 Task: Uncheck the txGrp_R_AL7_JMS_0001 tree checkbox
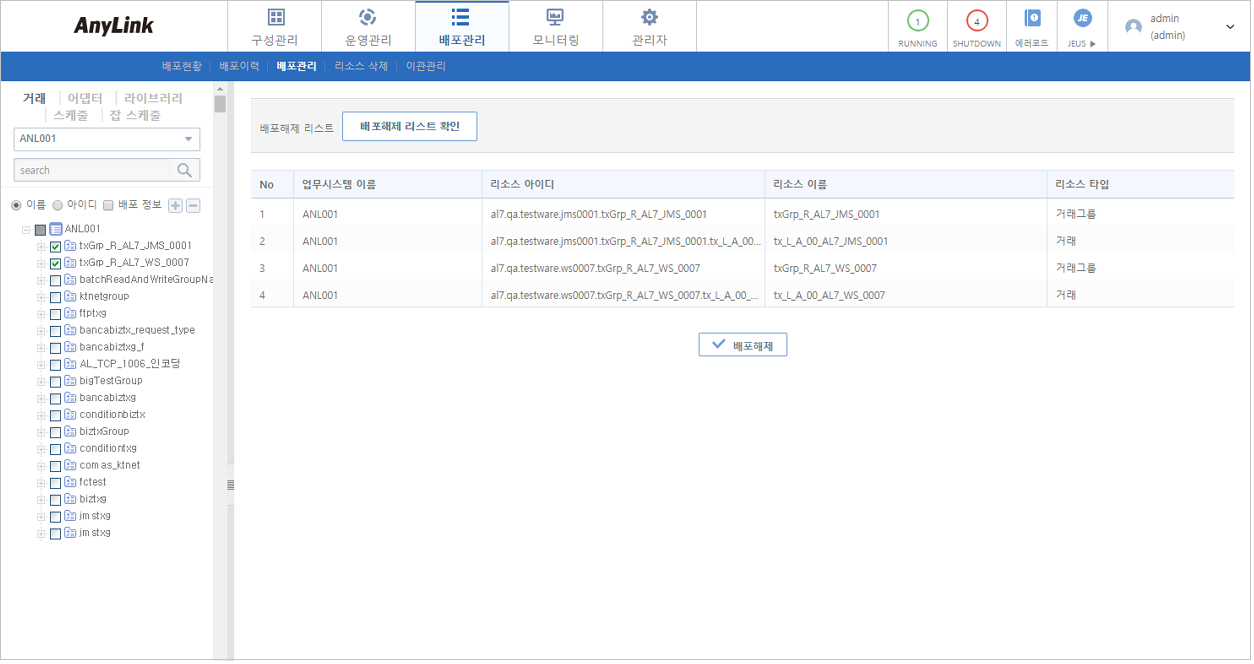(x=54, y=245)
